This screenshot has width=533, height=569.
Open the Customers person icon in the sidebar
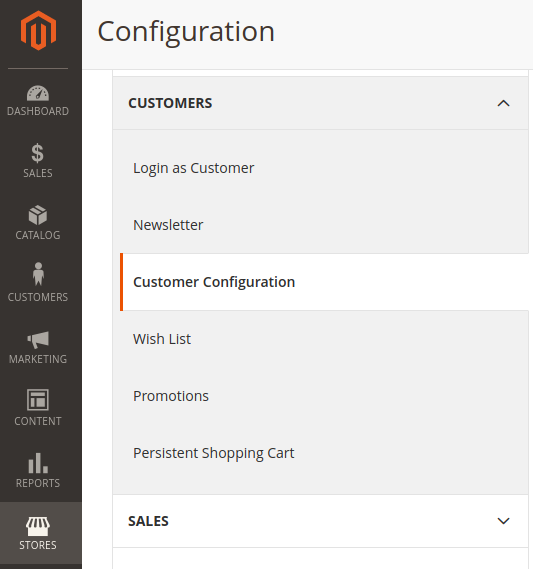[x=38, y=274]
